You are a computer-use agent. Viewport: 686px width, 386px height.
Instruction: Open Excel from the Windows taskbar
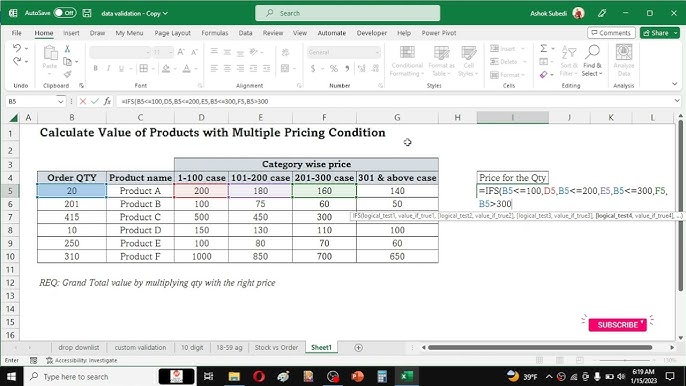click(407, 376)
